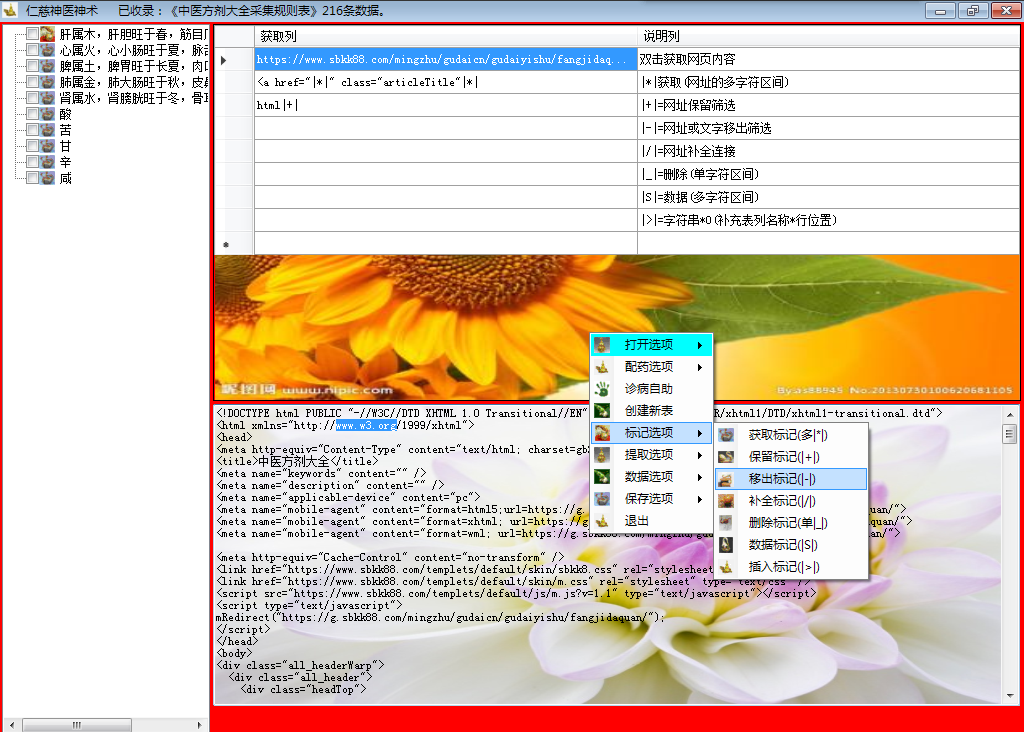Click the icon beside 数据标记(|S|)
Viewport: 1024px width, 732px height.
pos(726,545)
